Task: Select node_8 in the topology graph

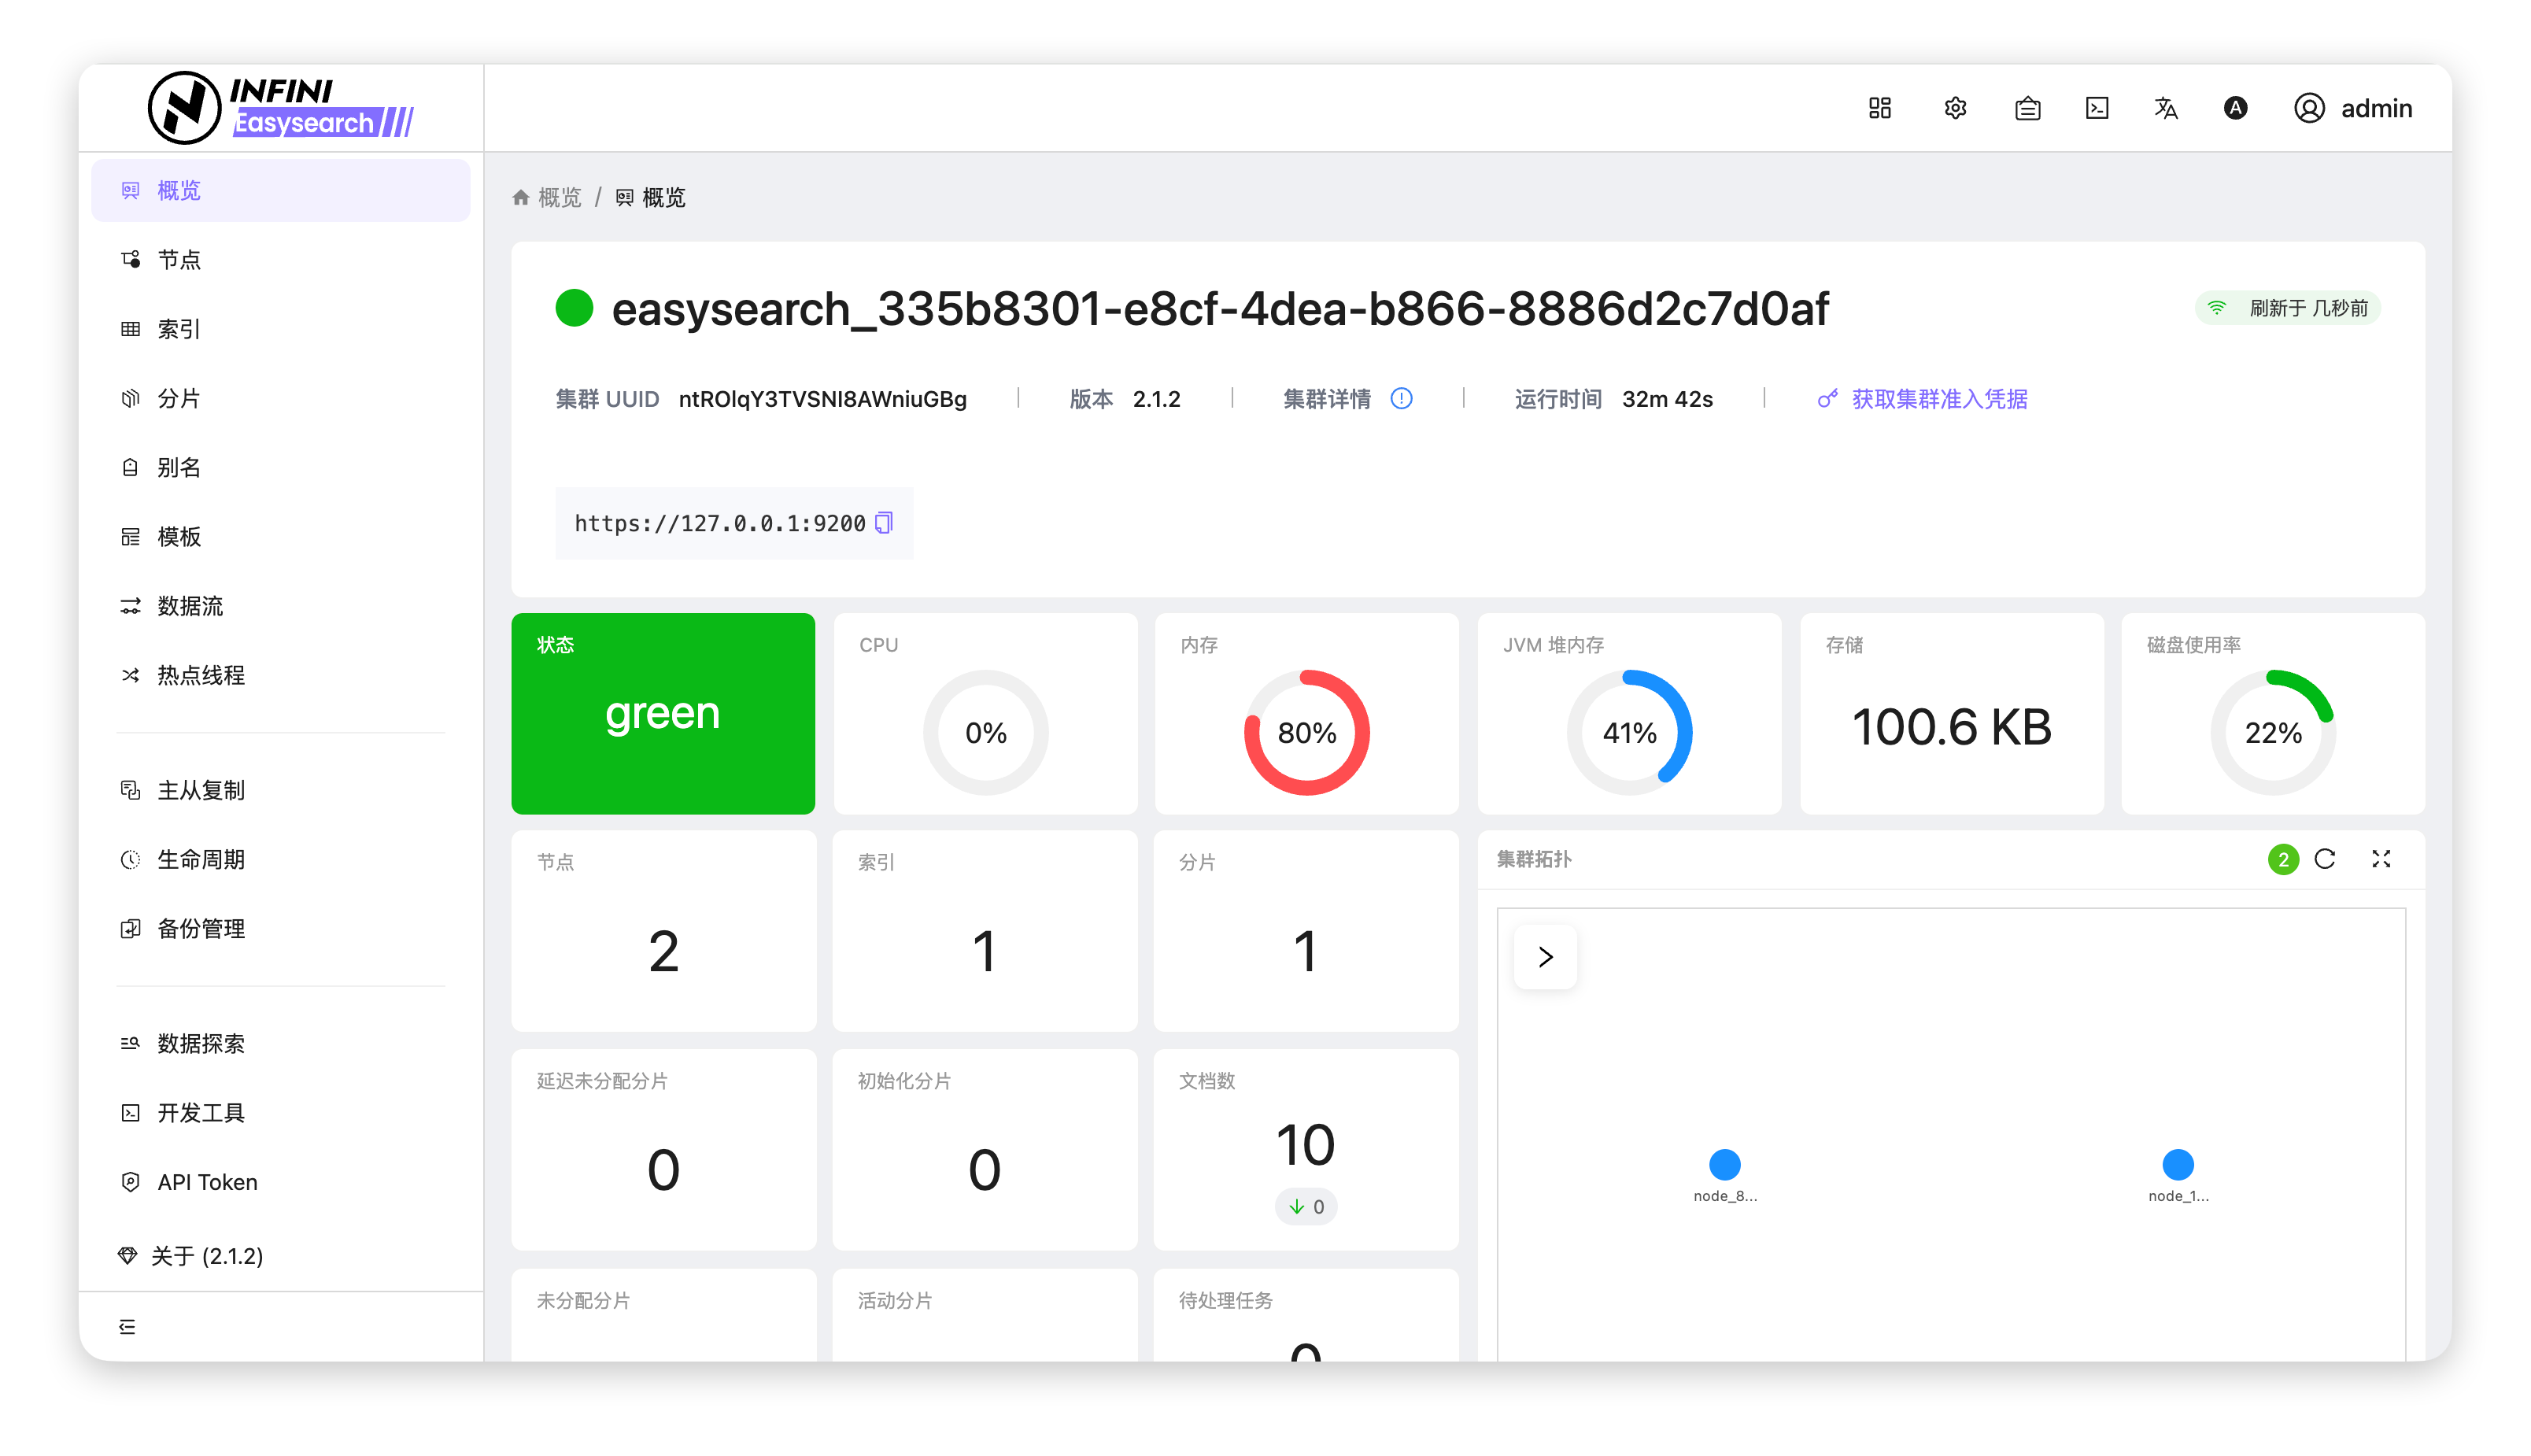Action: [1725, 1165]
